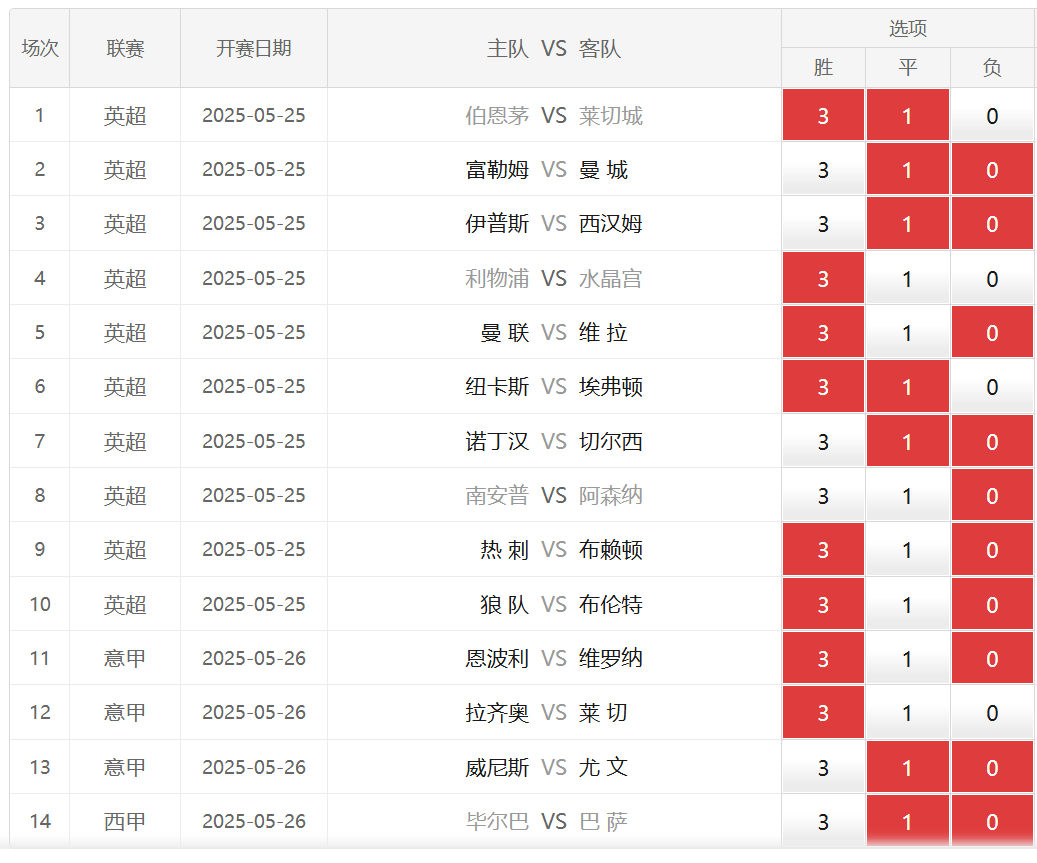Click home team name 纽卡斯
1037x863 pixels.
pyautogui.click(x=497, y=387)
